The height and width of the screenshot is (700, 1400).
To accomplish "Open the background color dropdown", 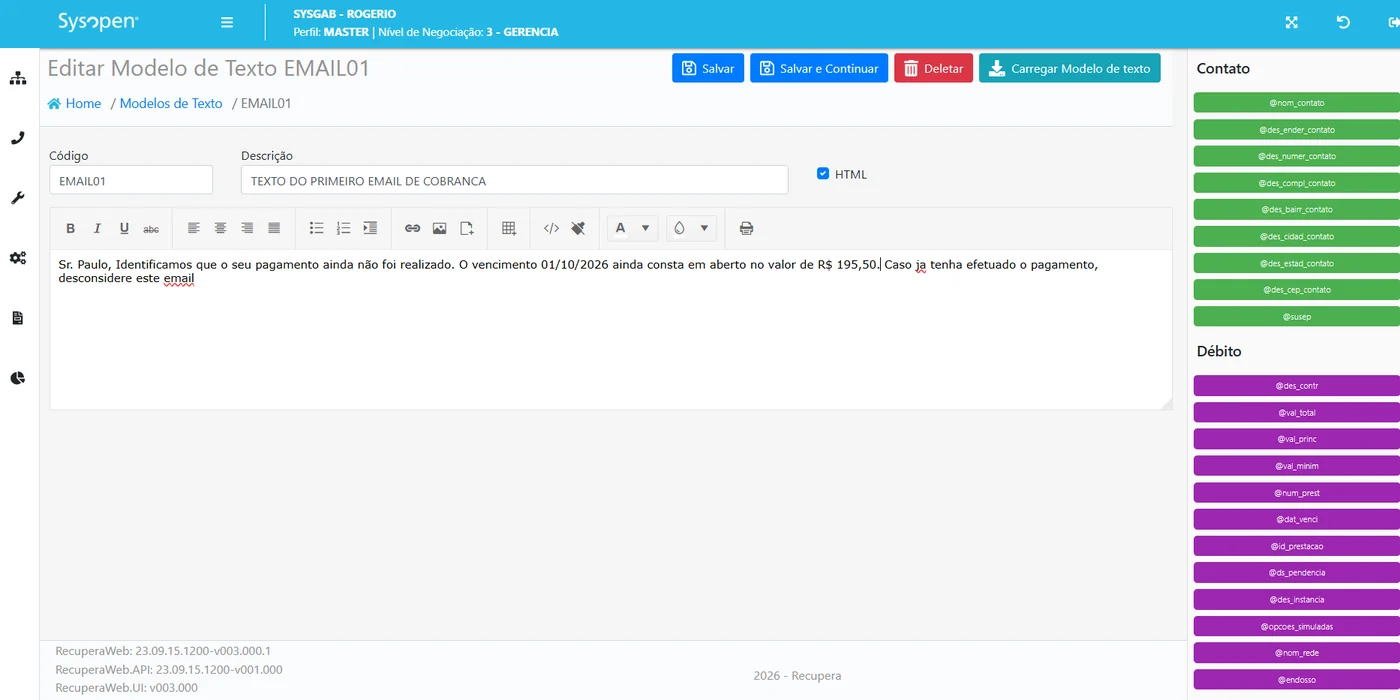I will (692, 229).
